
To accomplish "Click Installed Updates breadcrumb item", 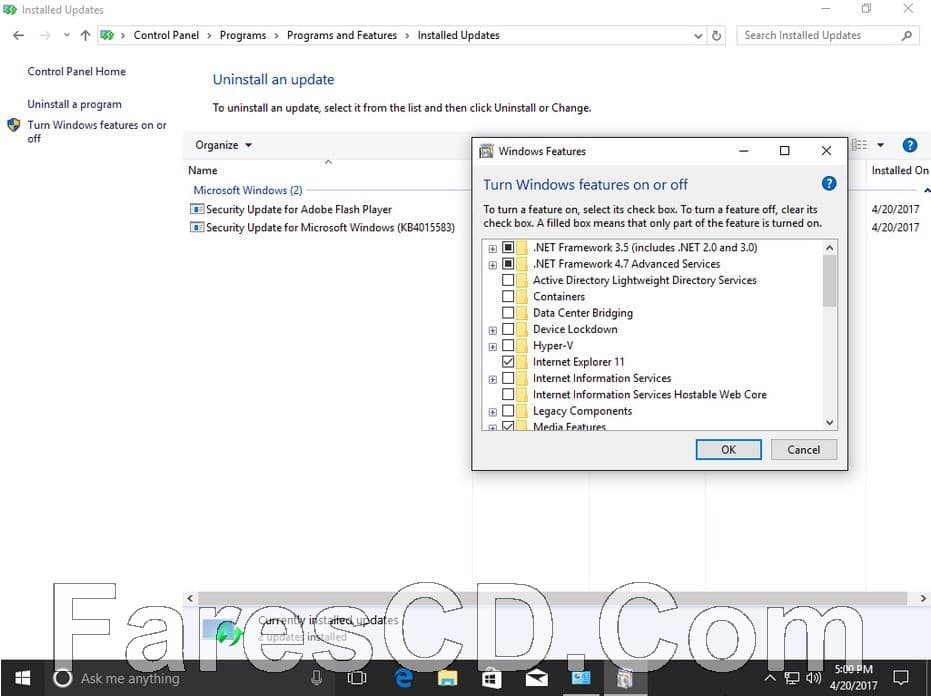I will (x=458, y=35).
